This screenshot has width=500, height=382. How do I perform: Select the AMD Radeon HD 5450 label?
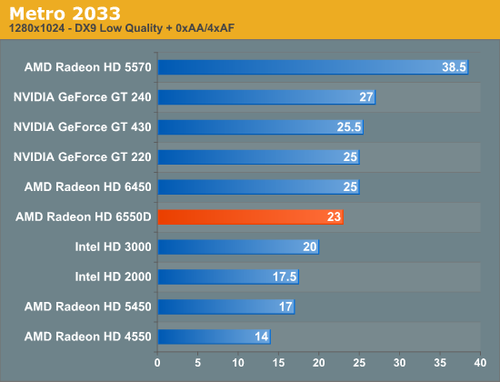pyautogui.click(x=88, y=307)
